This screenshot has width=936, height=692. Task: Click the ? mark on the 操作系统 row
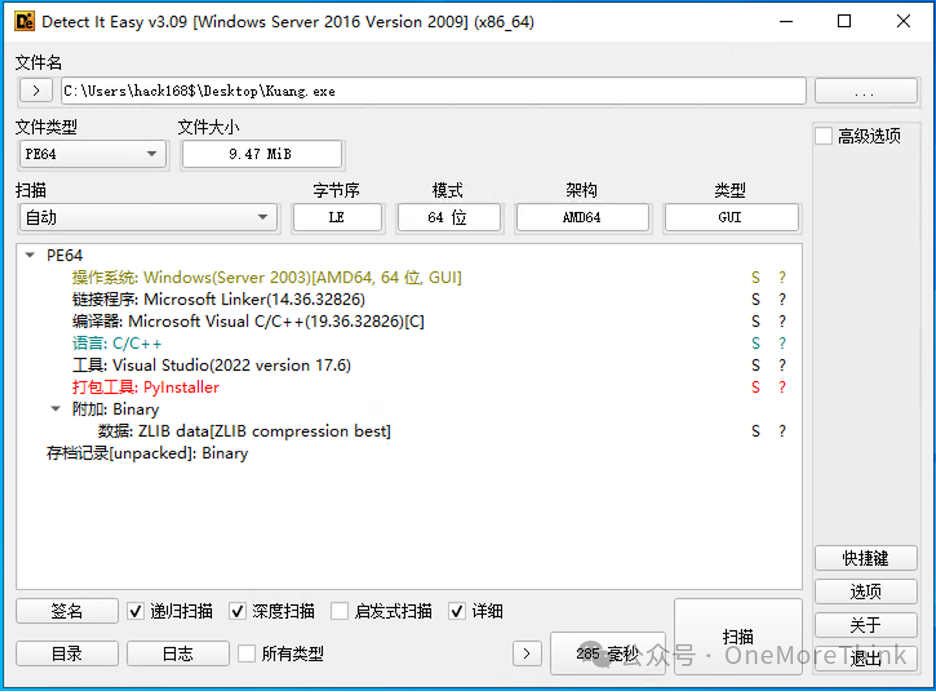(782, 278)
